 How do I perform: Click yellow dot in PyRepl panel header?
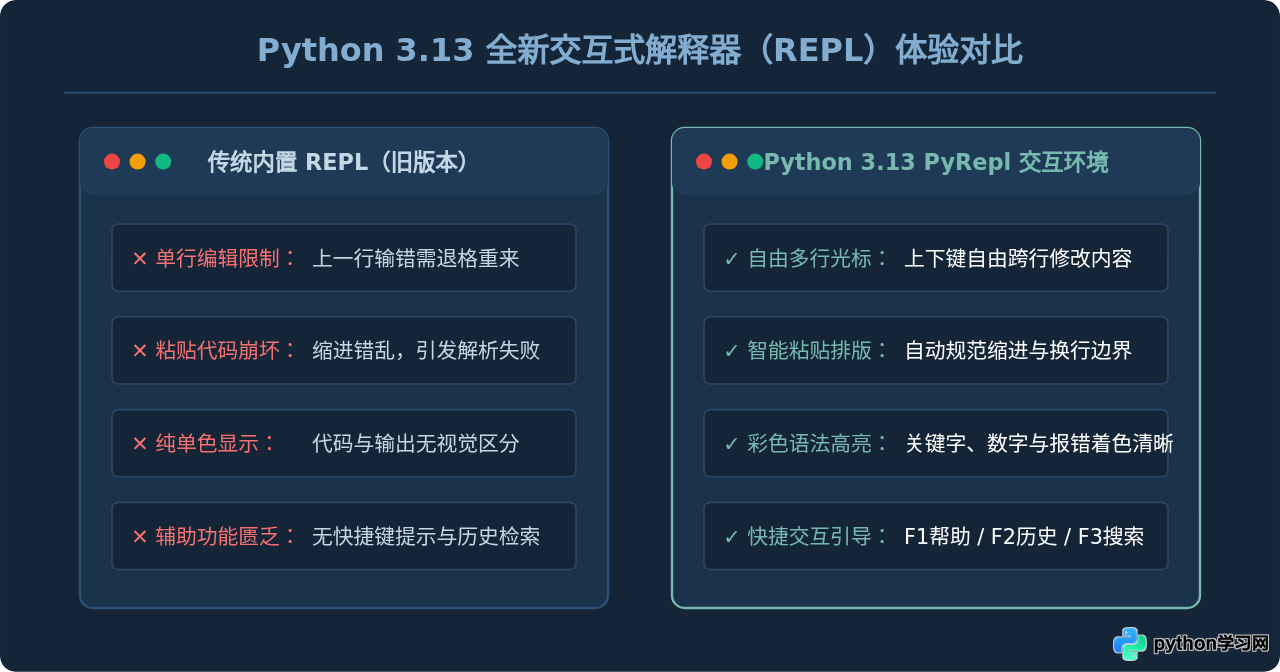[x=730, y=162]
